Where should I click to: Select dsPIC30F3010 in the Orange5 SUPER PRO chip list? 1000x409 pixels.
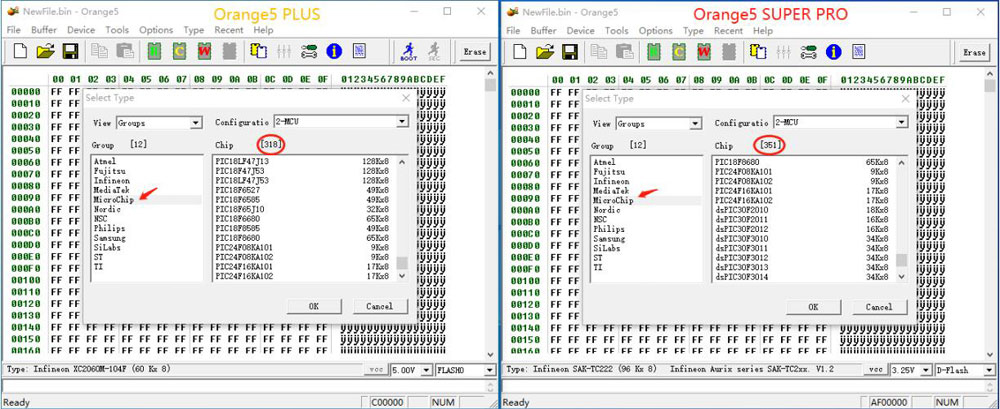pyautogui.click(x=742, y=239)
